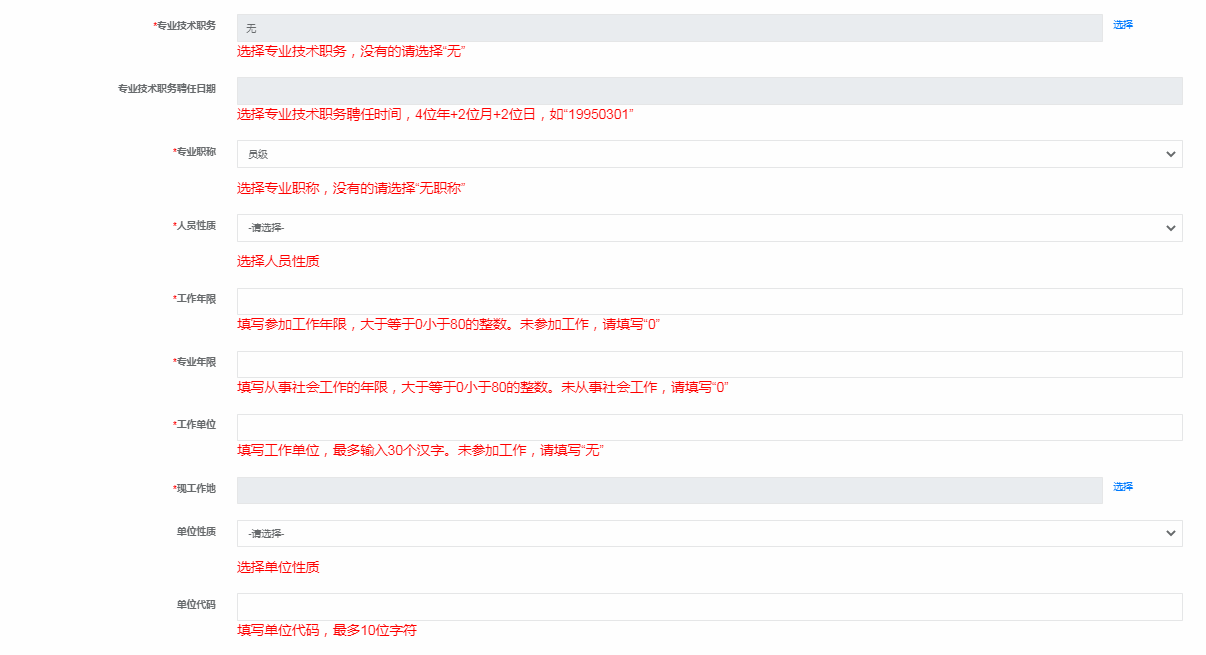Click into the 单位代码 text box

(x=709, y=607)
